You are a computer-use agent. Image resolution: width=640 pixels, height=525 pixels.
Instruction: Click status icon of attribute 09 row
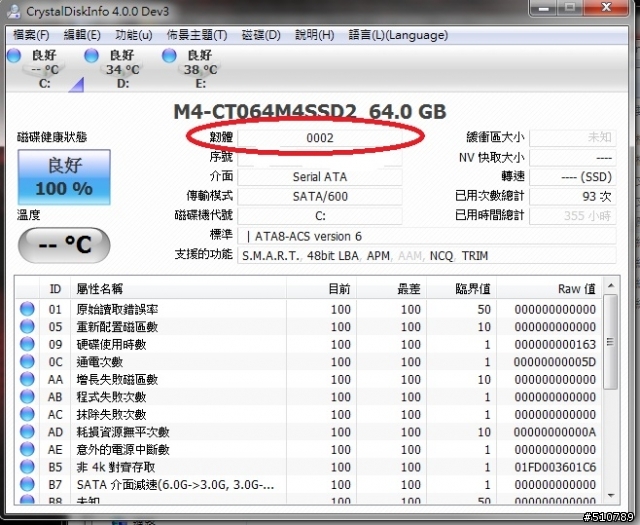(x=27, y=344)
